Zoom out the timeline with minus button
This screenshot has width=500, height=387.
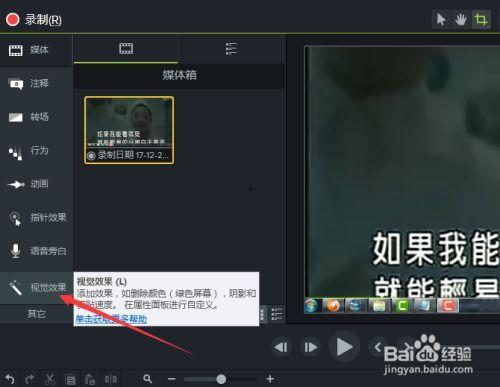[172, 379]
